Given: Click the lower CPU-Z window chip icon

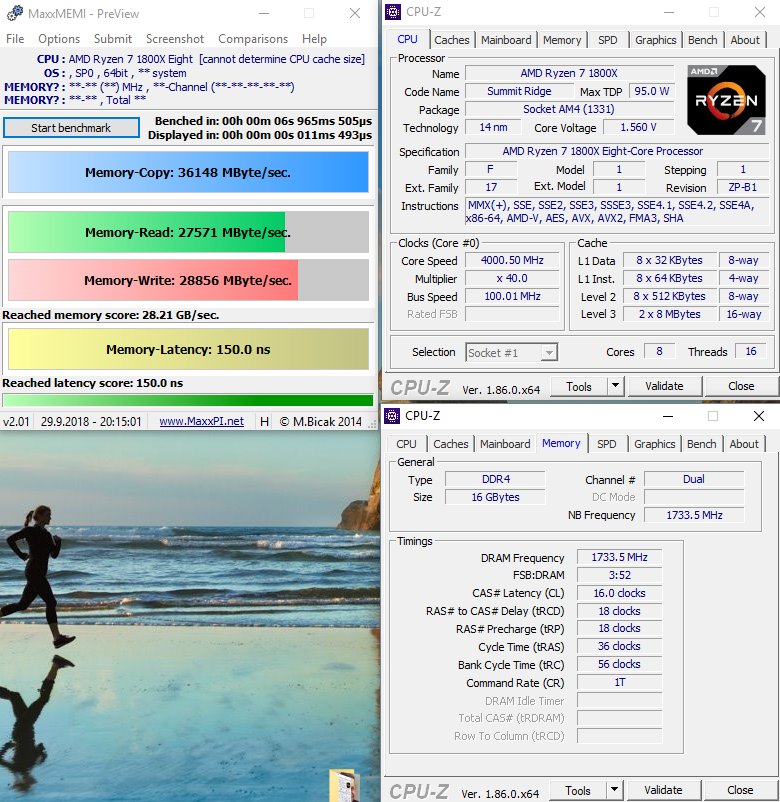Looking at the screenshot, I should [x=392, y=416].
